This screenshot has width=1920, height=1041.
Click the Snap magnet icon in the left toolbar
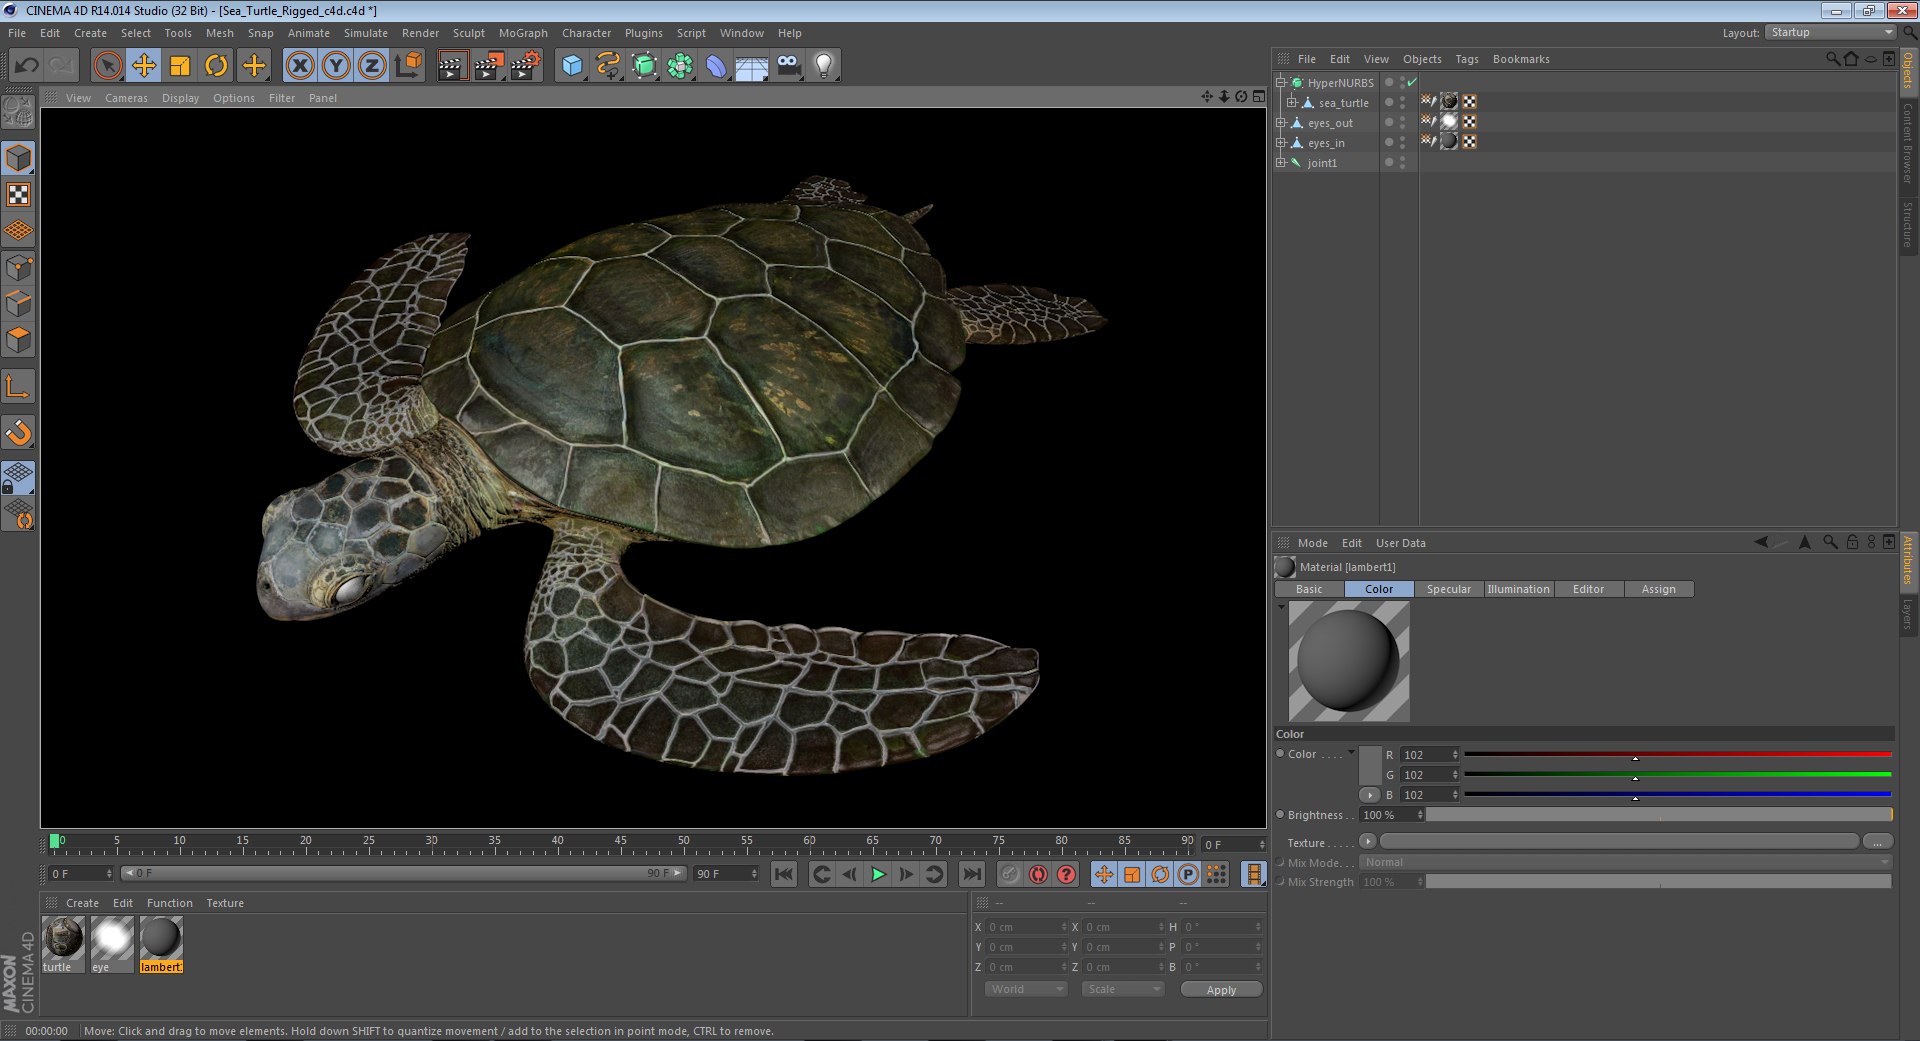[19, 433]
